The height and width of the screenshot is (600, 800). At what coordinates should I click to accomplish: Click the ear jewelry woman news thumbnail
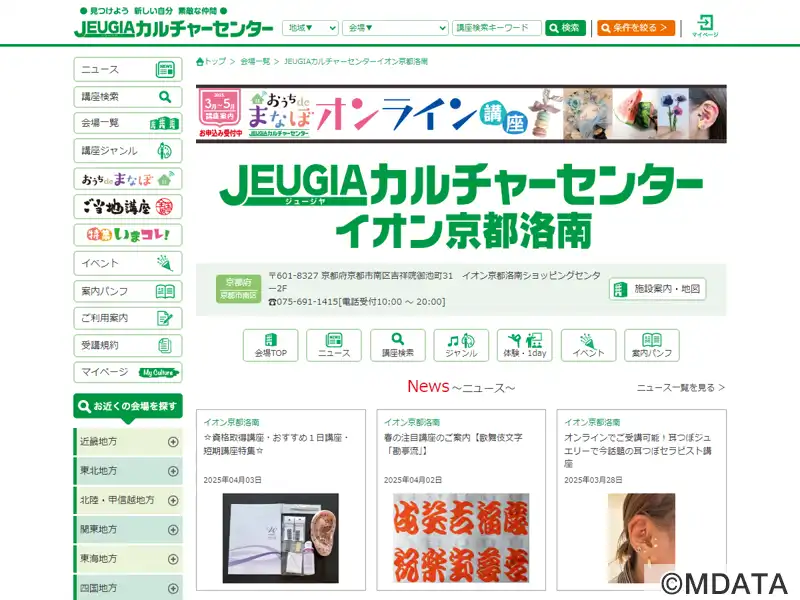641,538
